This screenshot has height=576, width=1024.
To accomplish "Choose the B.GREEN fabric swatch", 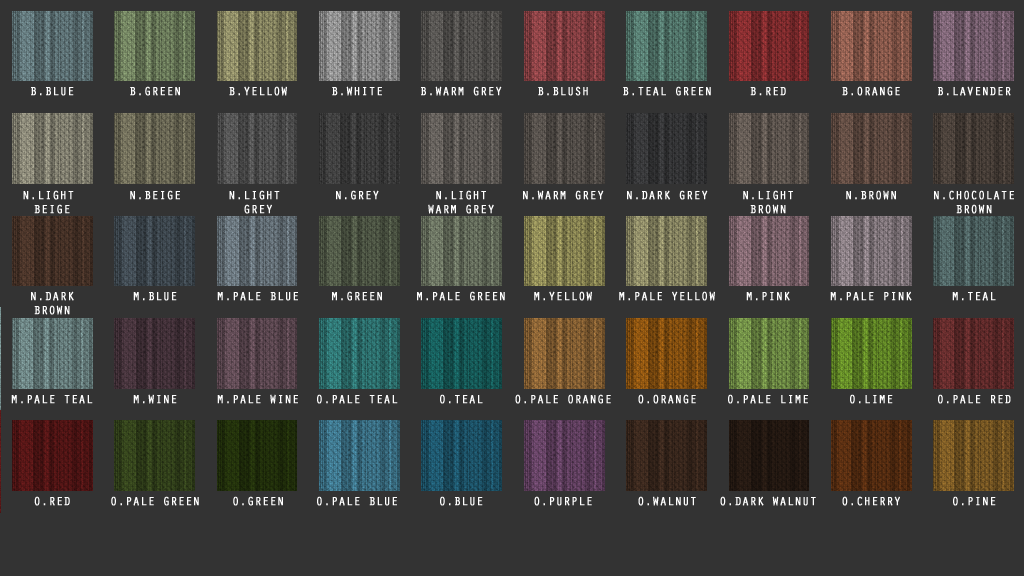I will 155,46.
